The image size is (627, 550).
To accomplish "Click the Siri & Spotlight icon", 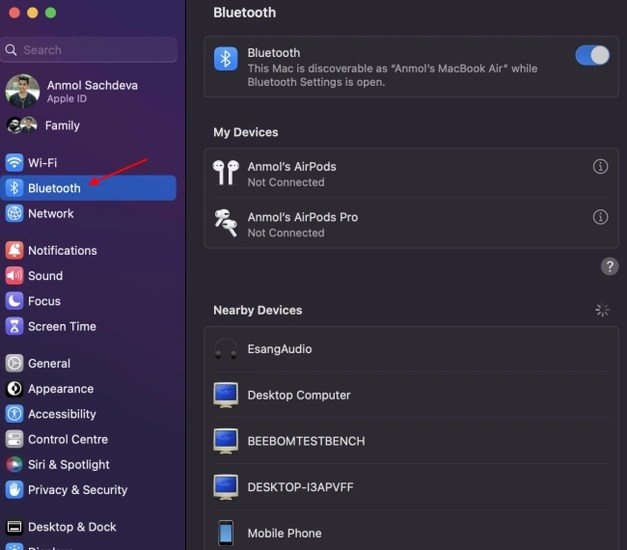I will pyautogui.click(x=14, y=464).
